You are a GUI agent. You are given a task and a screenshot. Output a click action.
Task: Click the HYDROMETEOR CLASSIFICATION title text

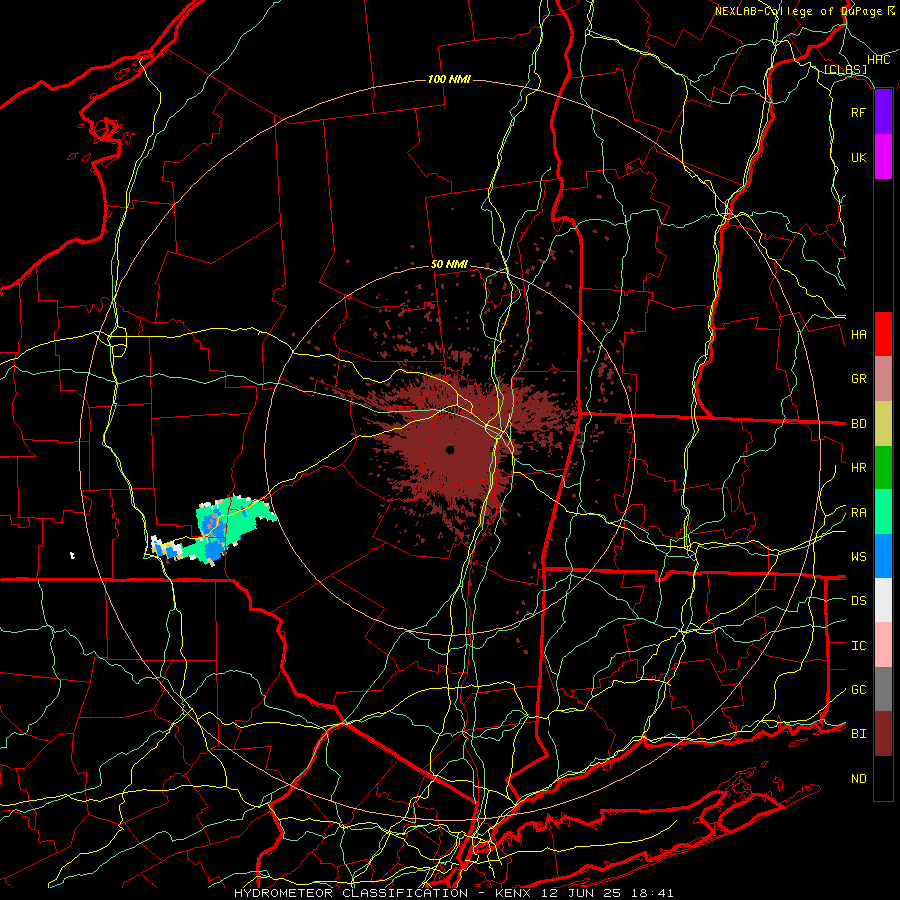coord(351,893)
